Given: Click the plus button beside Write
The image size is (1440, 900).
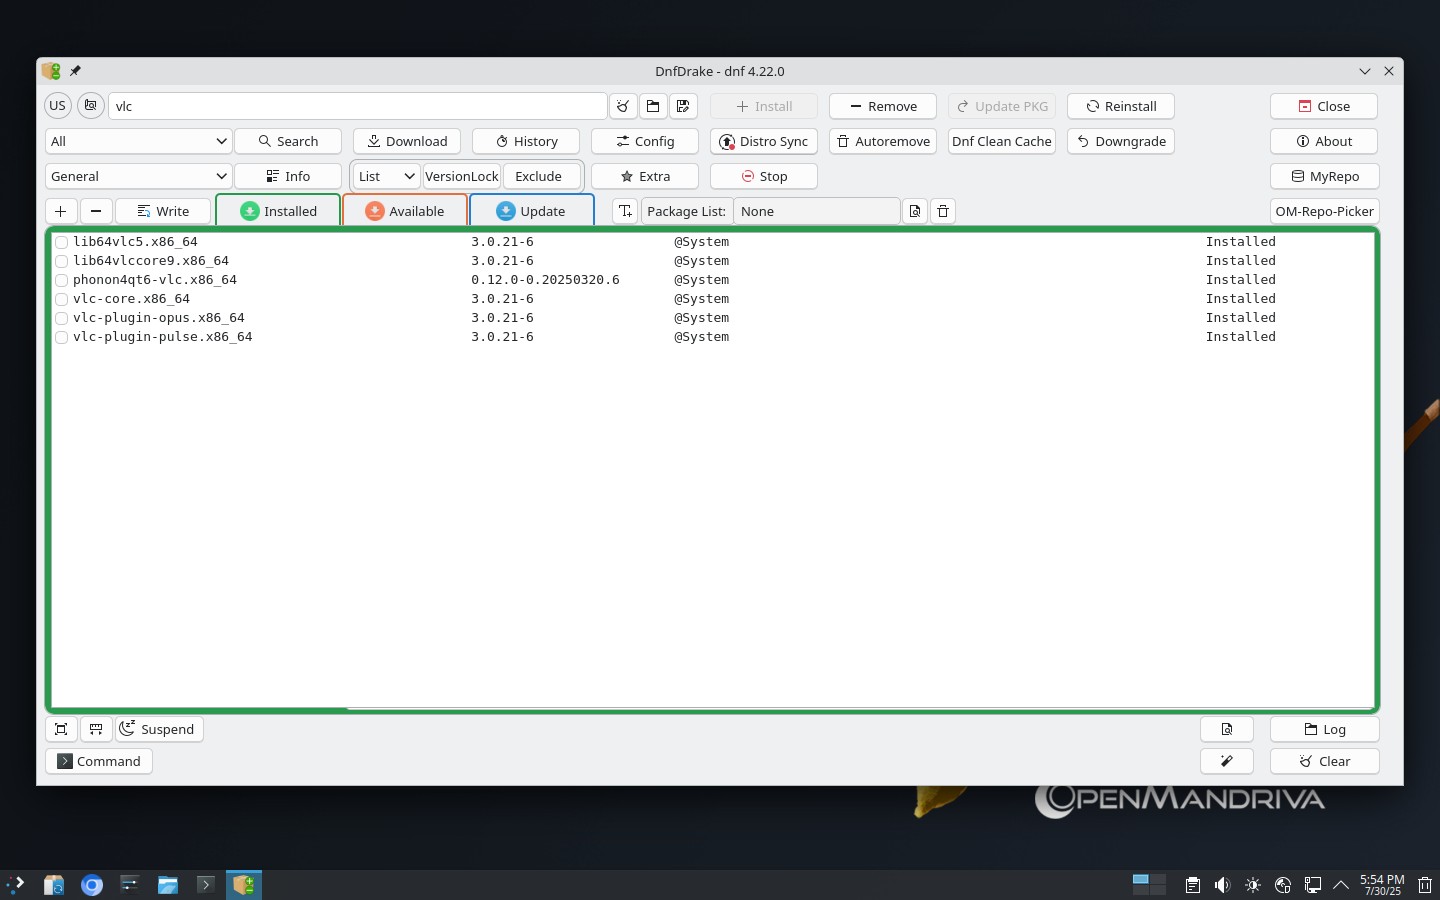Looking at the screenshot, I should coord(61,211).
